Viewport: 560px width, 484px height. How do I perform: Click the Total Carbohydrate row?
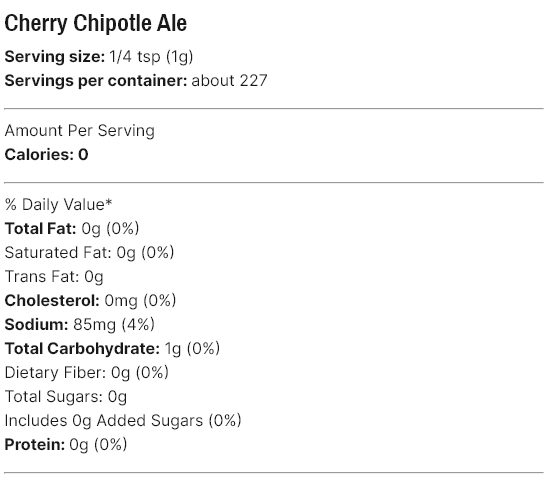pos(112,349)
